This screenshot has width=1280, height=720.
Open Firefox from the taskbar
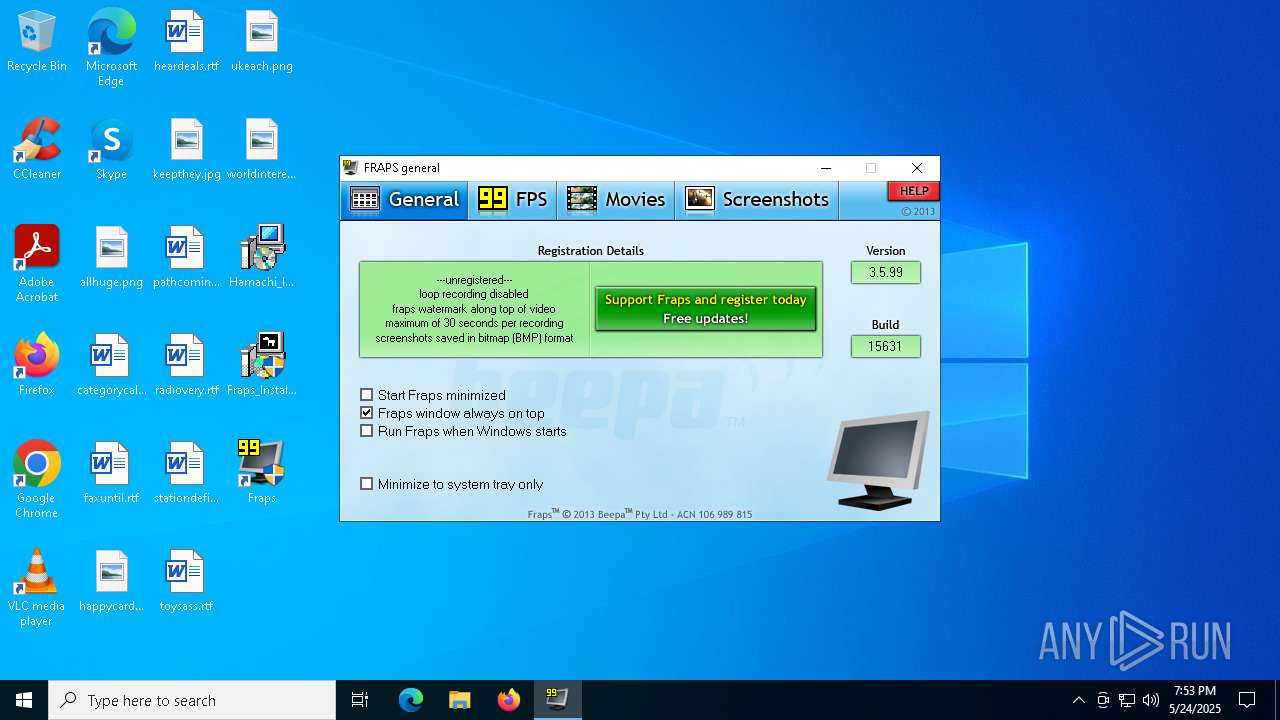tap(508, 700)
